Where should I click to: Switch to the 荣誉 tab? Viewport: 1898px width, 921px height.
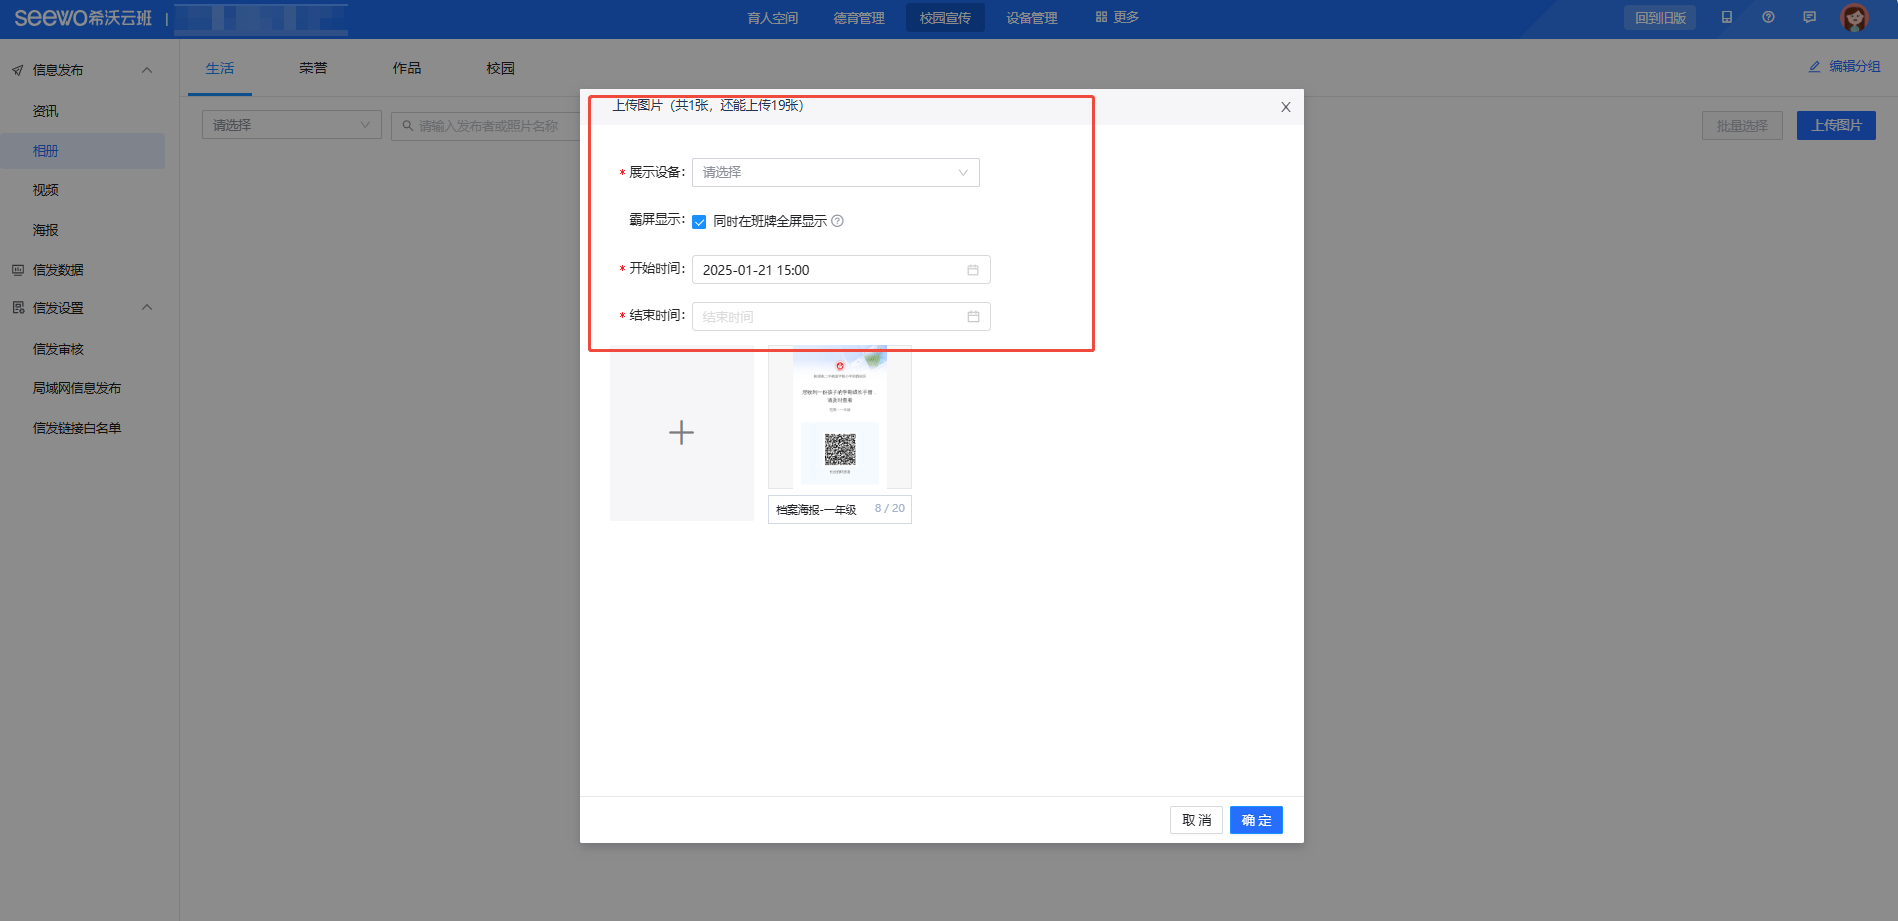coord(313,68)
